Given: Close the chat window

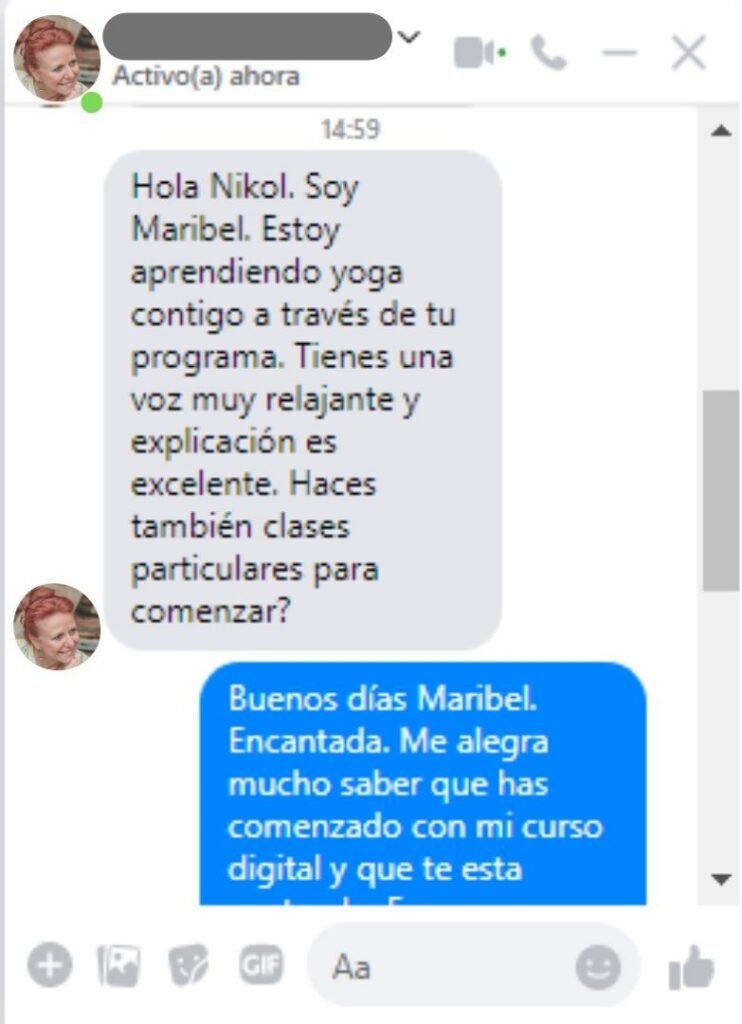Looking at the screenshot, I should click(688, 52).
